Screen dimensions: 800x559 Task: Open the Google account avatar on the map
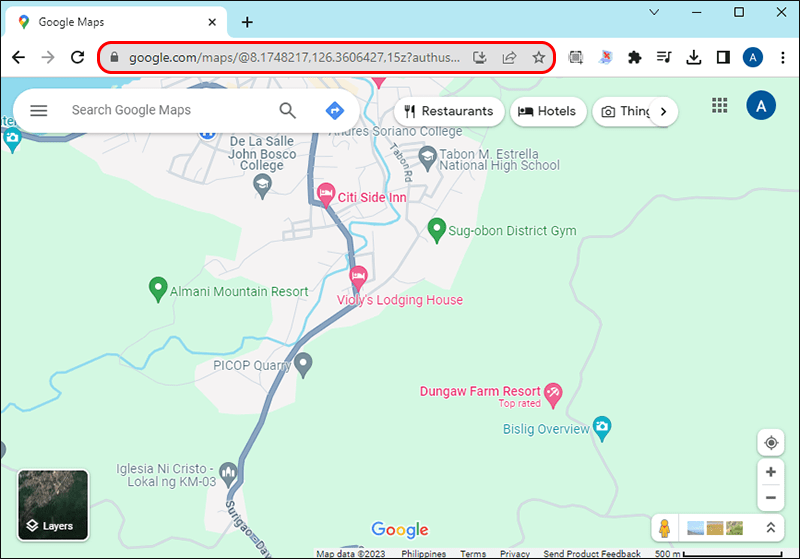761,106
